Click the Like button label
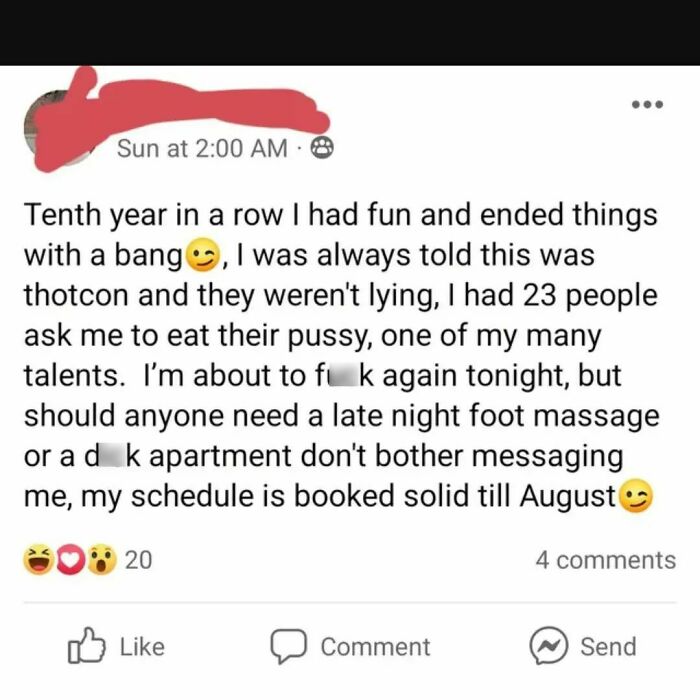 coord(142,646)
